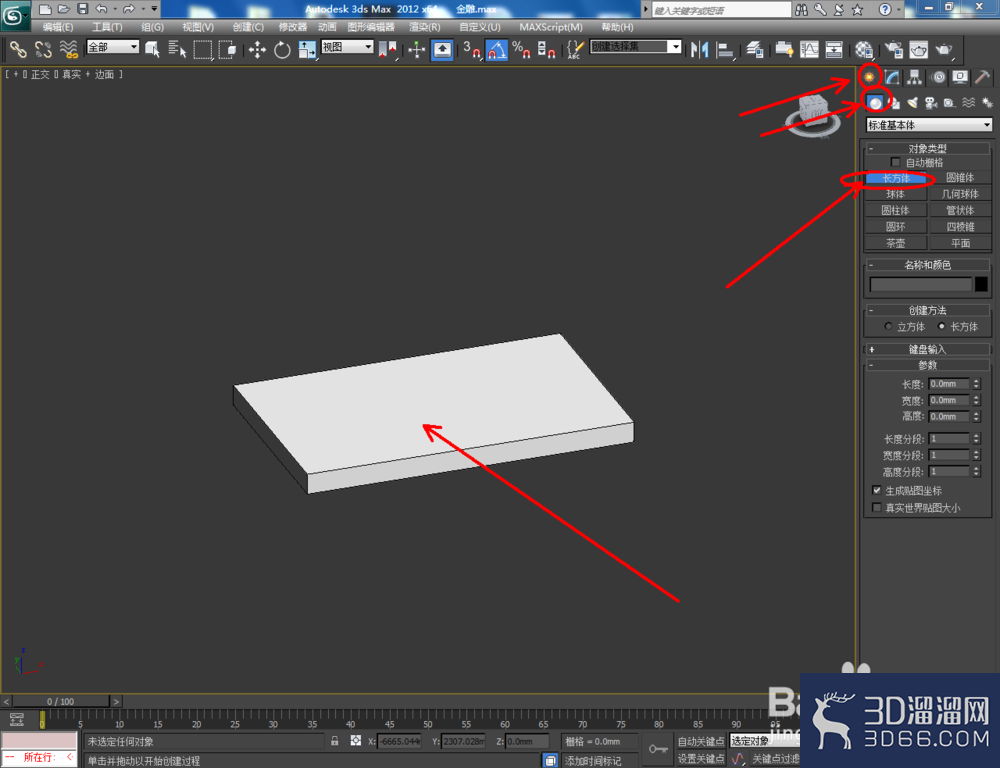
Task: Select Shapes creation category
Action: click(893, 103)
